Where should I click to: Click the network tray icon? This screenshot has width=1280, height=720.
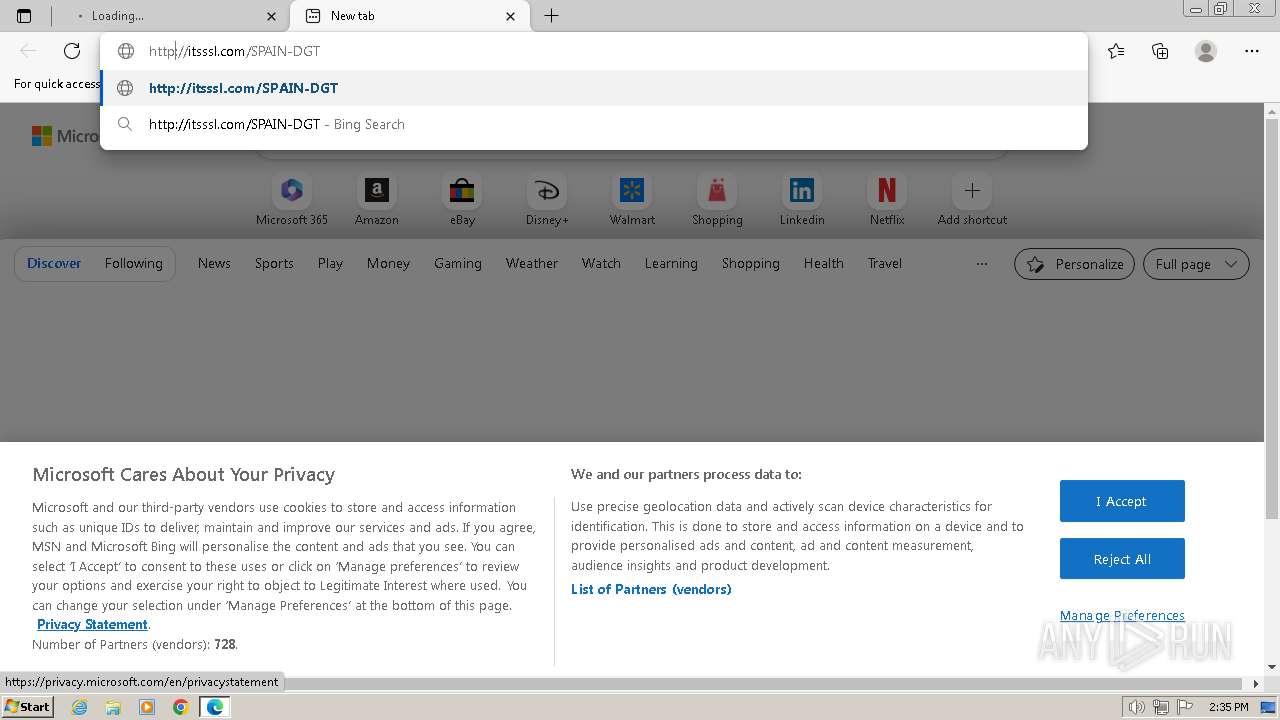tap(1161, 707)
